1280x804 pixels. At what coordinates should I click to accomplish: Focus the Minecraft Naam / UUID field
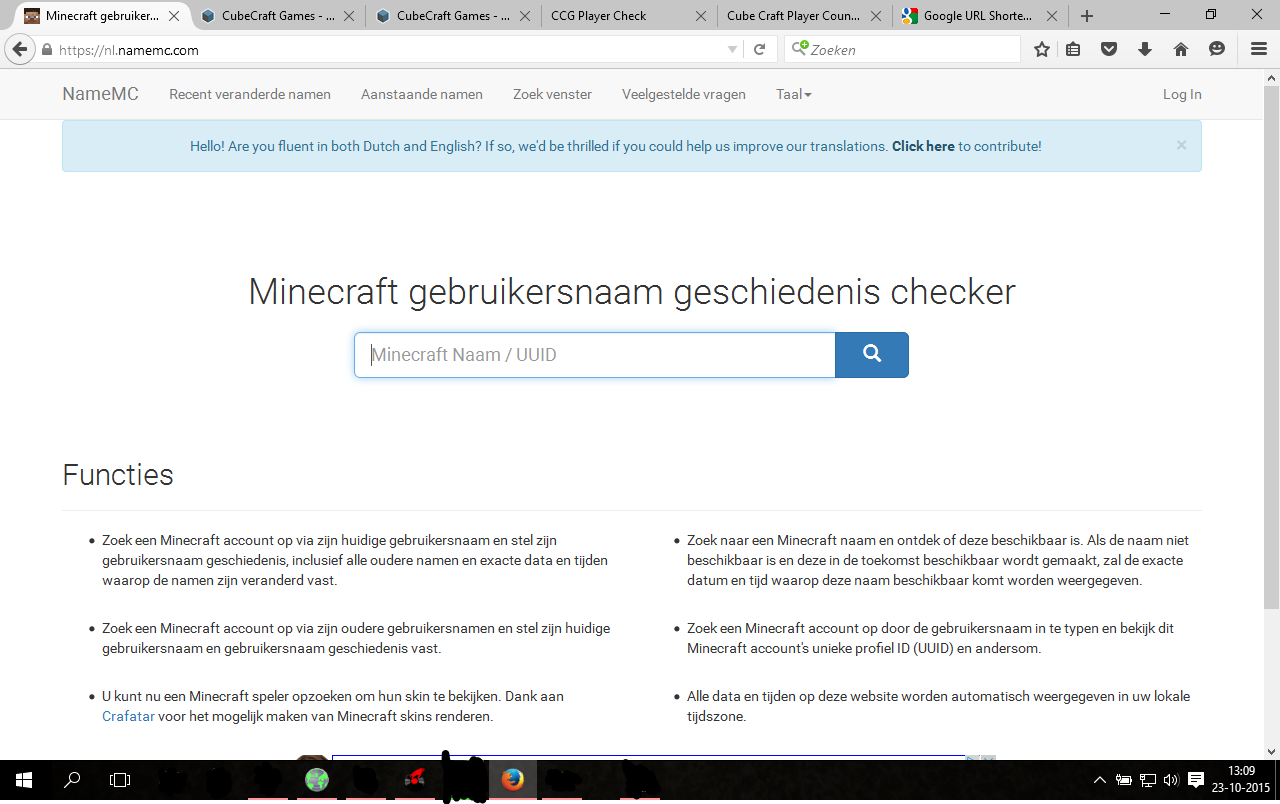pyautogui.click(x=595, y=355)
